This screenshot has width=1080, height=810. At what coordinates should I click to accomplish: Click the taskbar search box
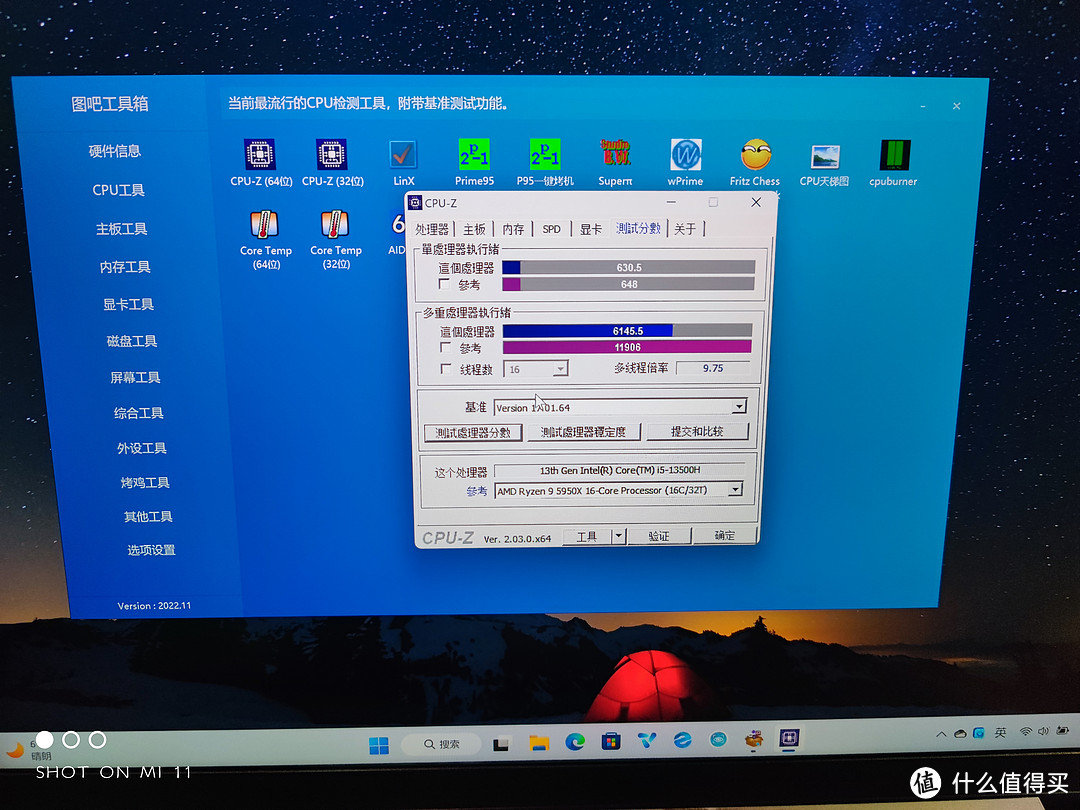(442, 745)
